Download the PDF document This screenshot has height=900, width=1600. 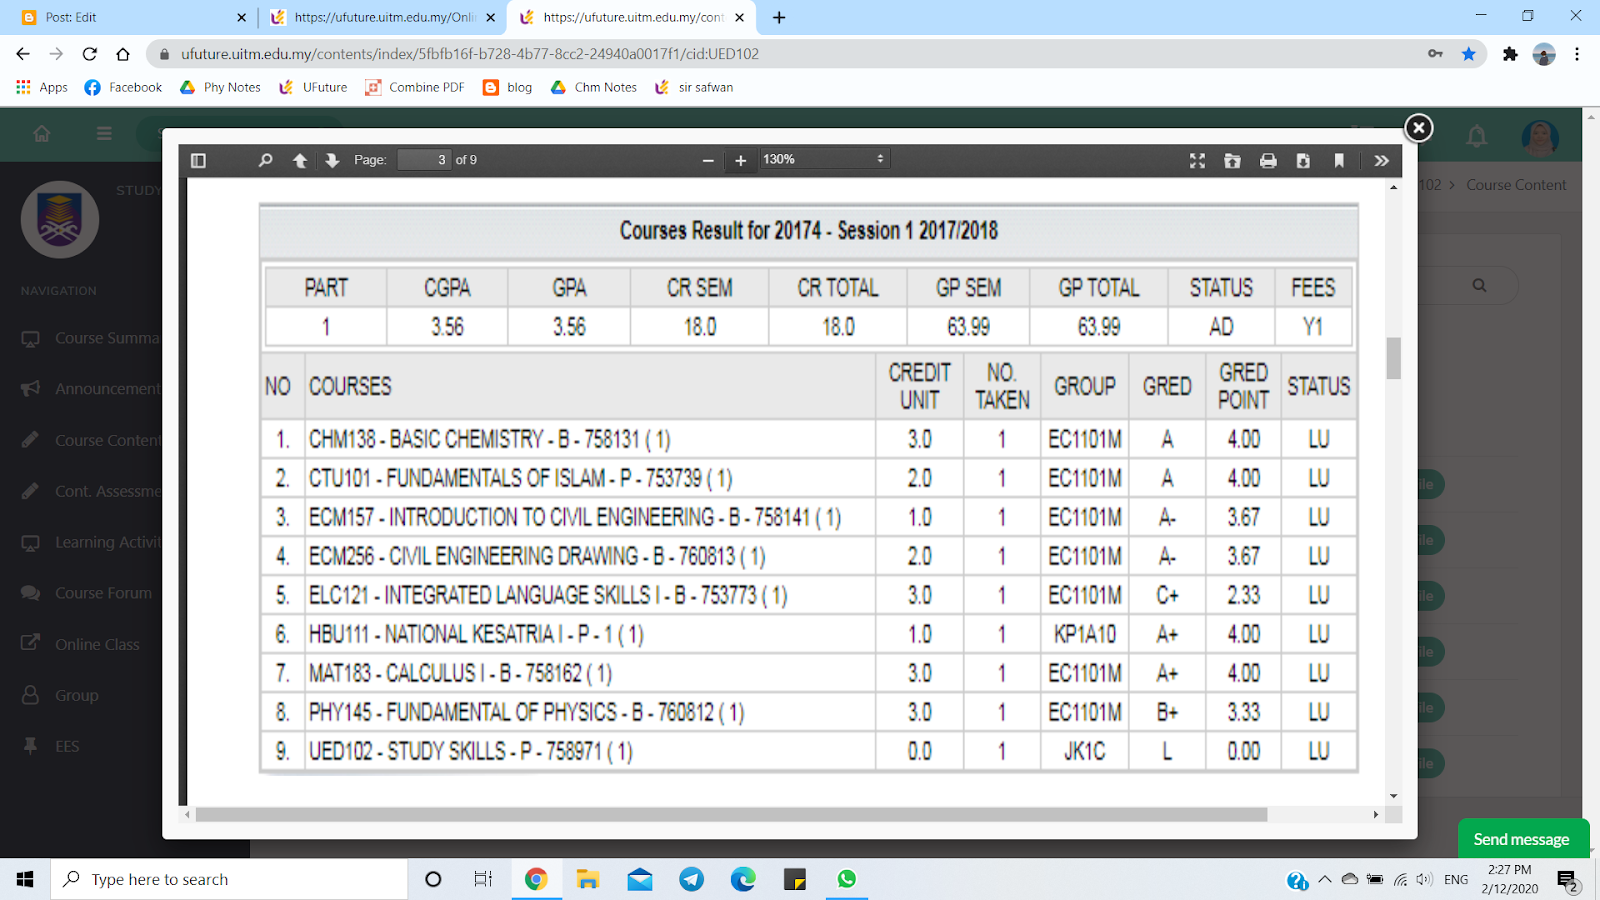coord(1303,160)
